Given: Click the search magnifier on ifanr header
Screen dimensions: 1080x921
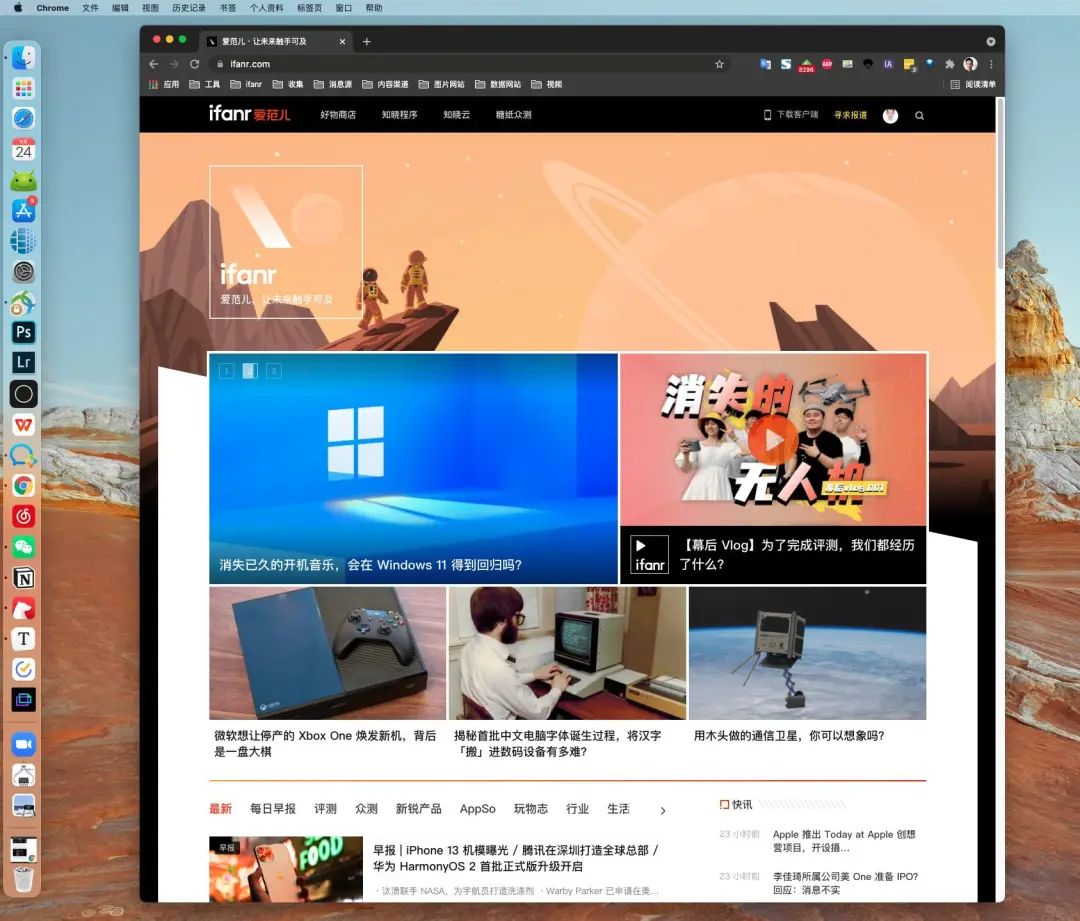Looking at the screenshot, I should click(920, 116).
